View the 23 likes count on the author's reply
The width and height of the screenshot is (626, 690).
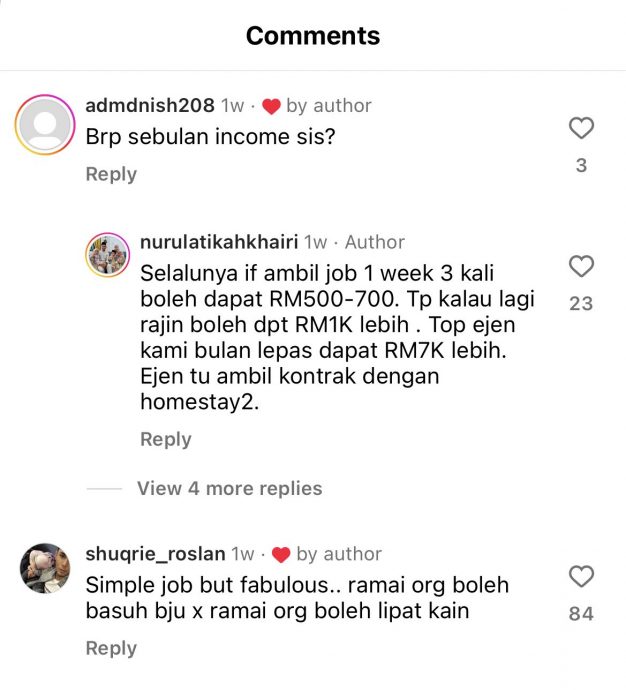click(581, 304)
